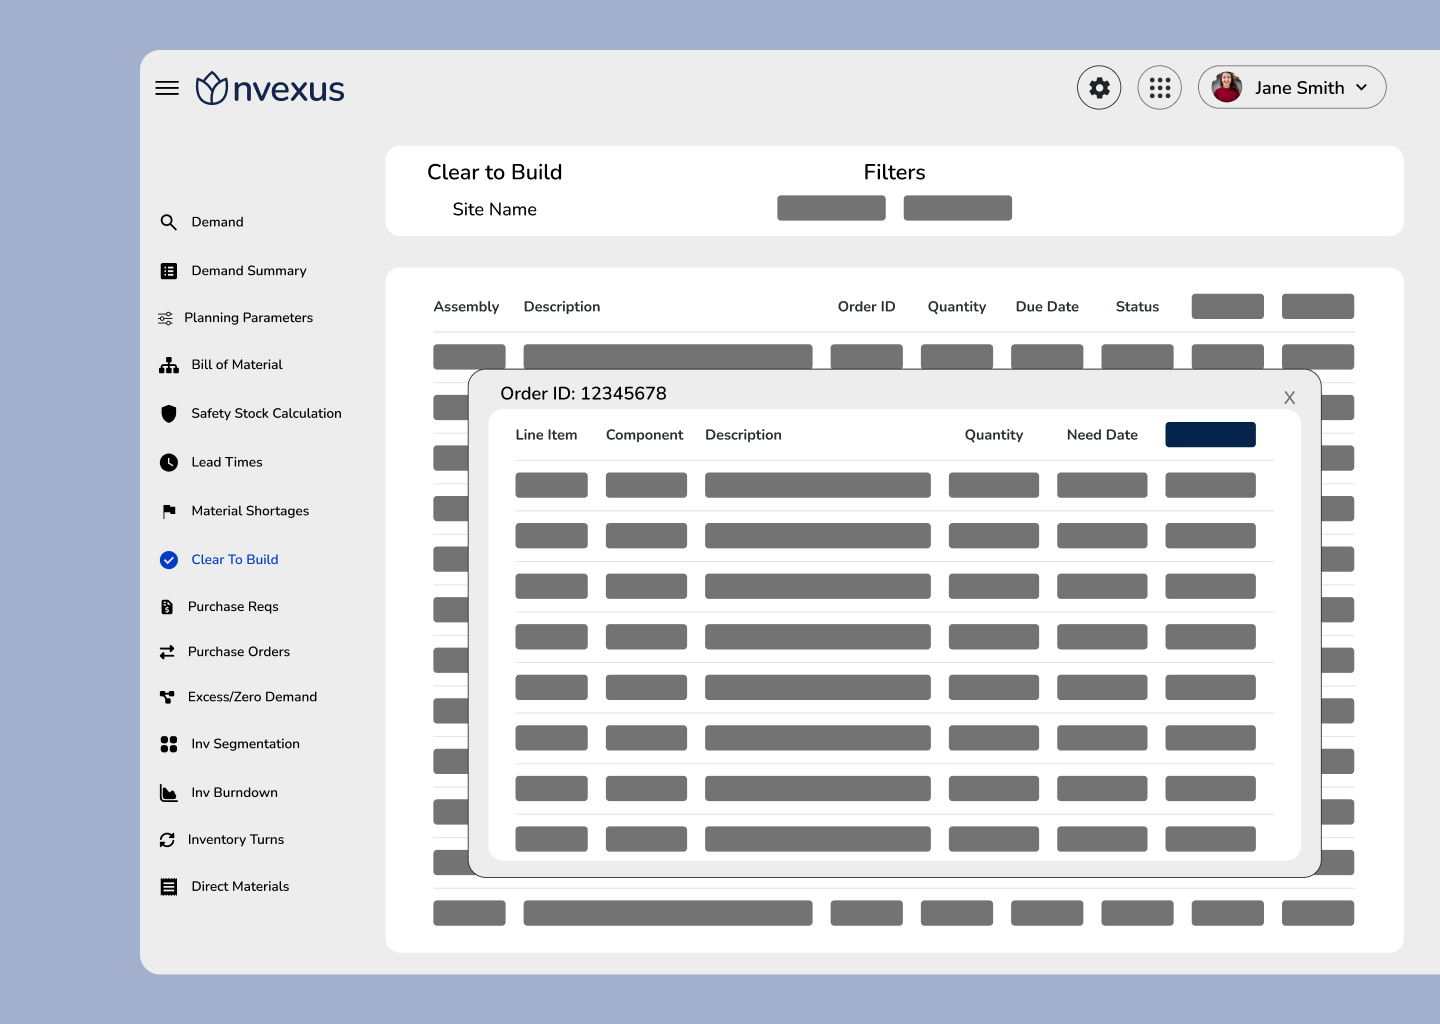Viewport: 1440px width, 1024px height.
Task: Click the Assembly column header
Action: click(466, 307)
